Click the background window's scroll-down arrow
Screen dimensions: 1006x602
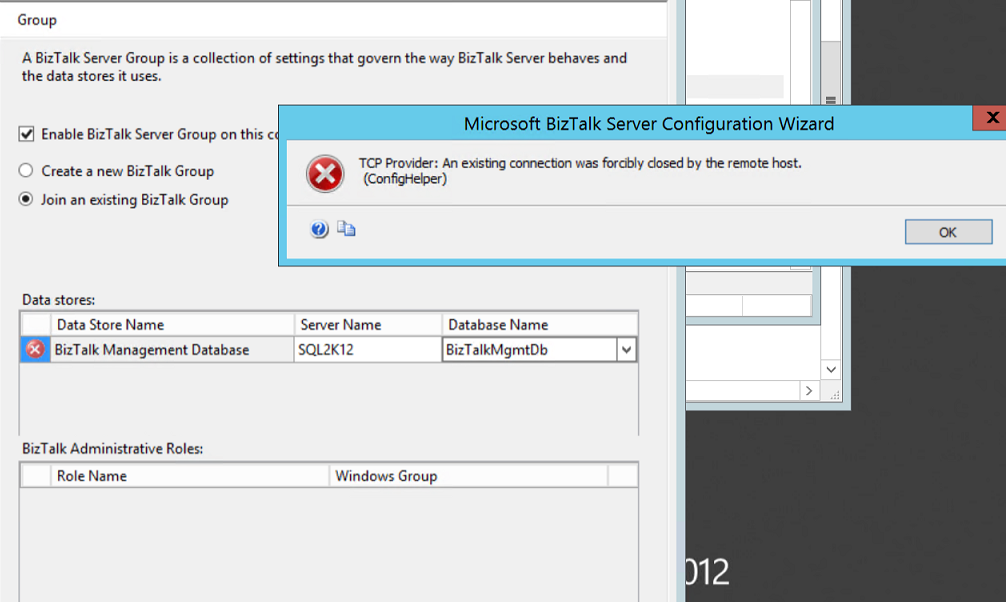coord(831,370)
